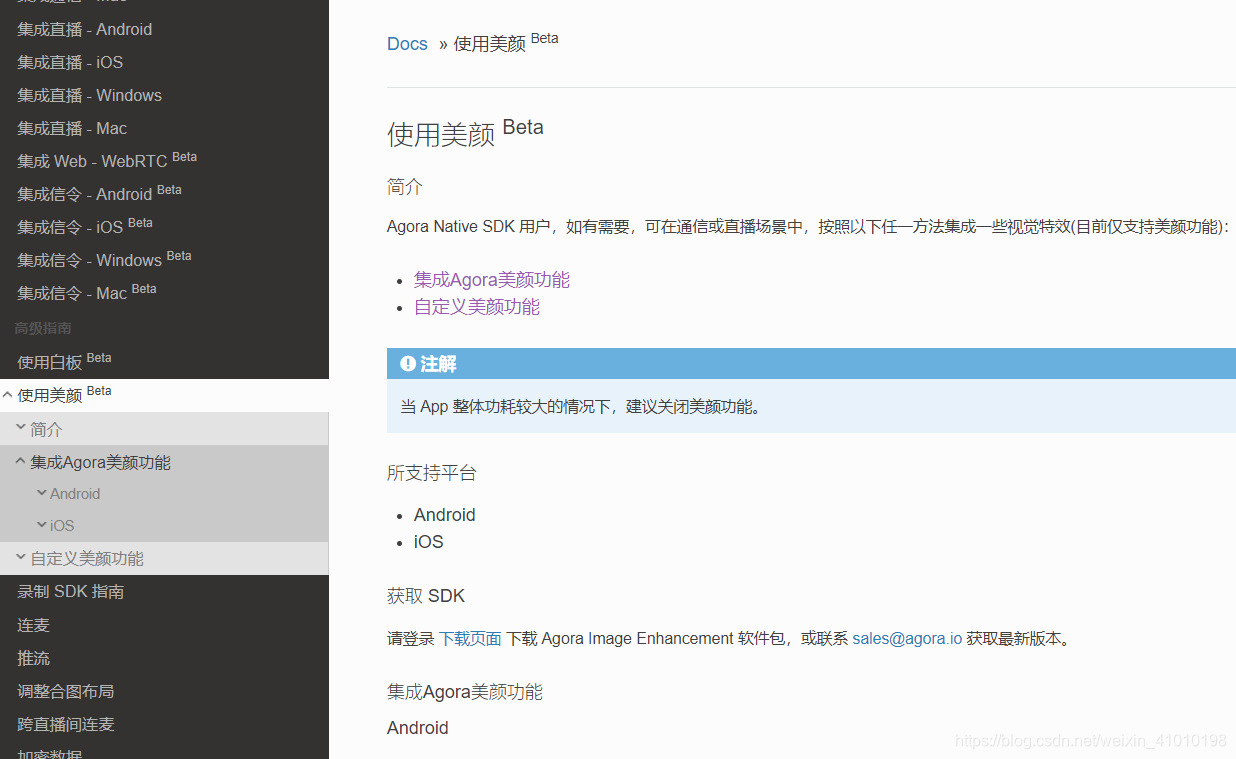Open 集成直播 - Android in sidebar
This screenshot has width=1236, height=759.
(x=85, y=30)
